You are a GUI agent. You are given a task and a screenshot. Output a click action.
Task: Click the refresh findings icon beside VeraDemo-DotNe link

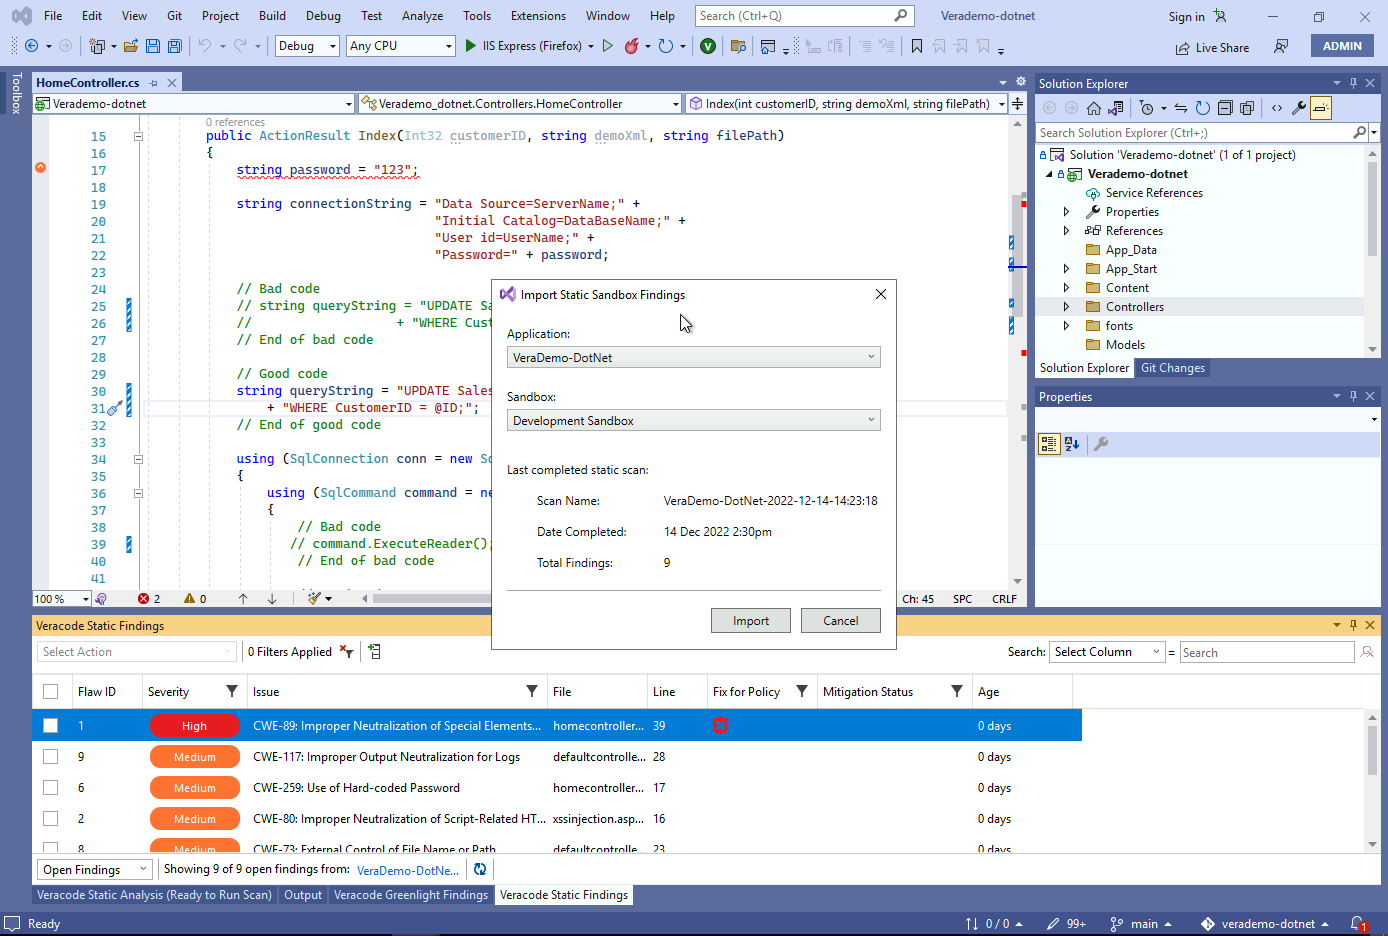pyautogui.click(x=480, y=869)
